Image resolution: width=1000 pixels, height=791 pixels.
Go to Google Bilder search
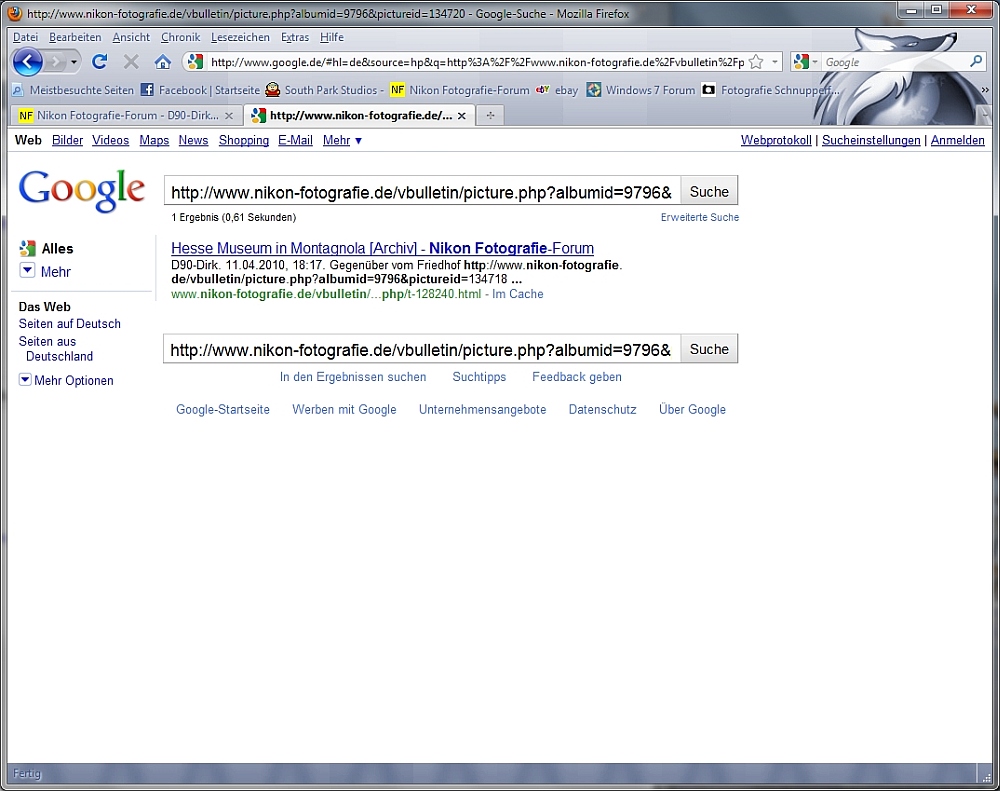click(x=67, y=140)
